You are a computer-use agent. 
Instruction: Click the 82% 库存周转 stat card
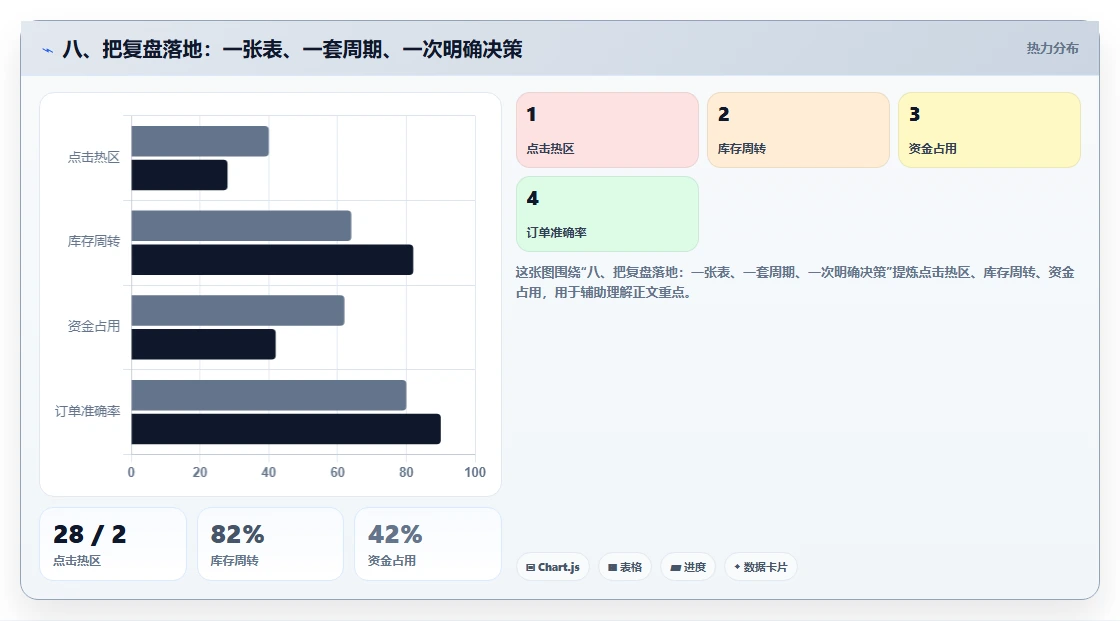270,544
